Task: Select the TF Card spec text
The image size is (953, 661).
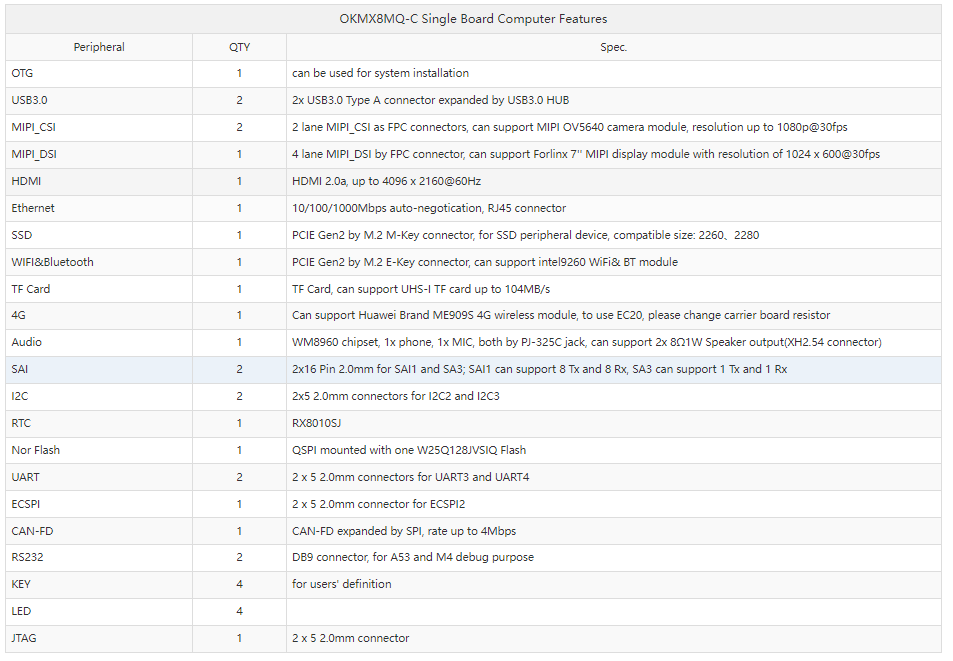Action: point(421,289)
